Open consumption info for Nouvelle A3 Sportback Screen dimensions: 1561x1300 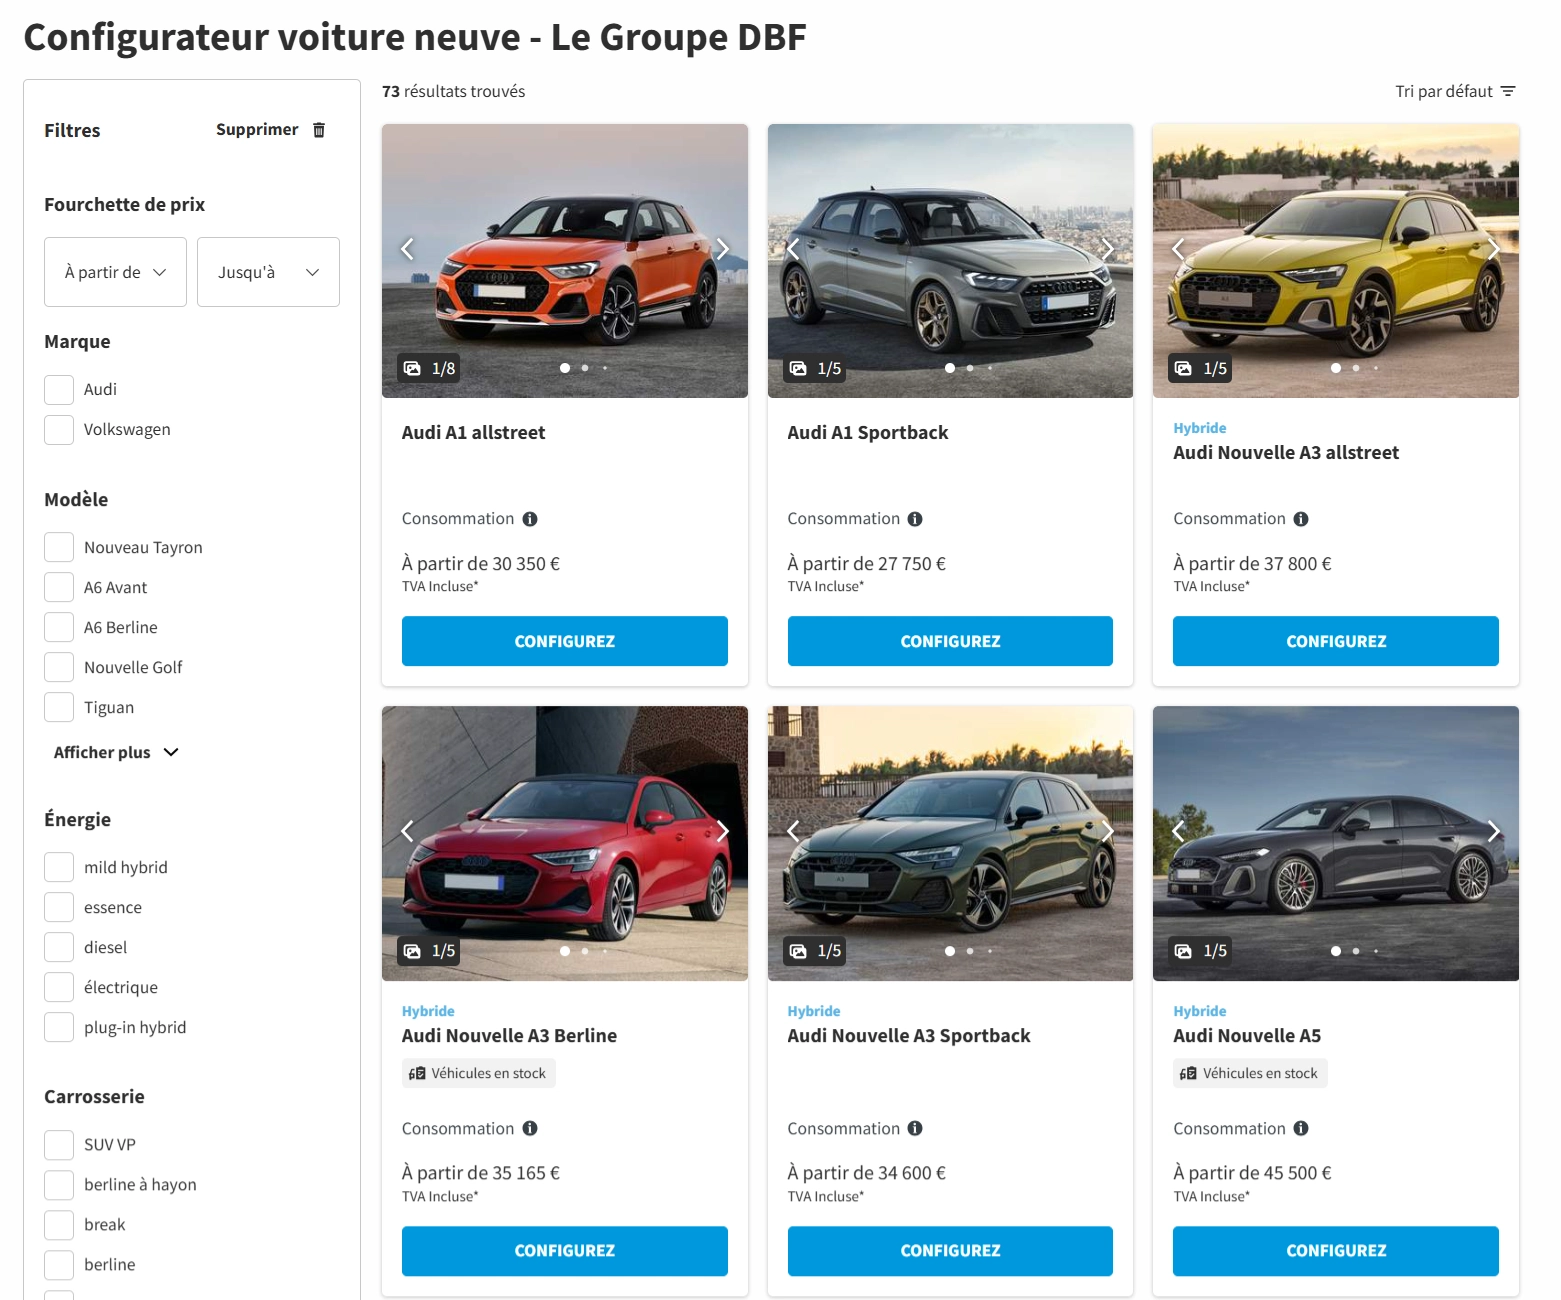915,1128
